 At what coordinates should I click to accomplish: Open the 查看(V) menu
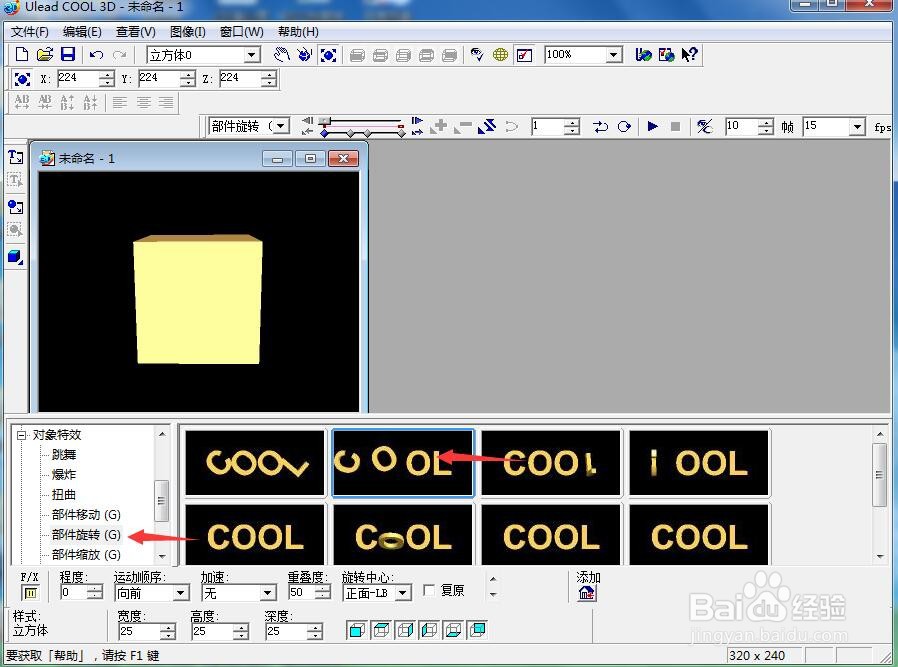pos(136,32)
